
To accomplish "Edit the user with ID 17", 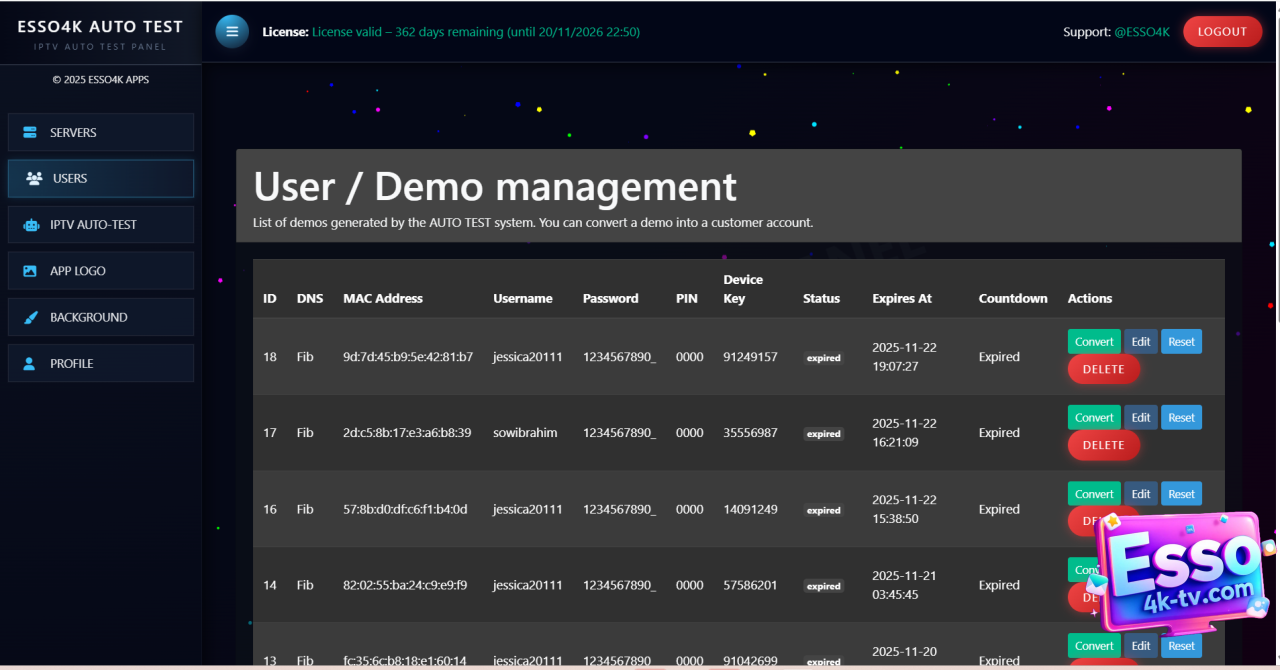I will (1141, 418).
